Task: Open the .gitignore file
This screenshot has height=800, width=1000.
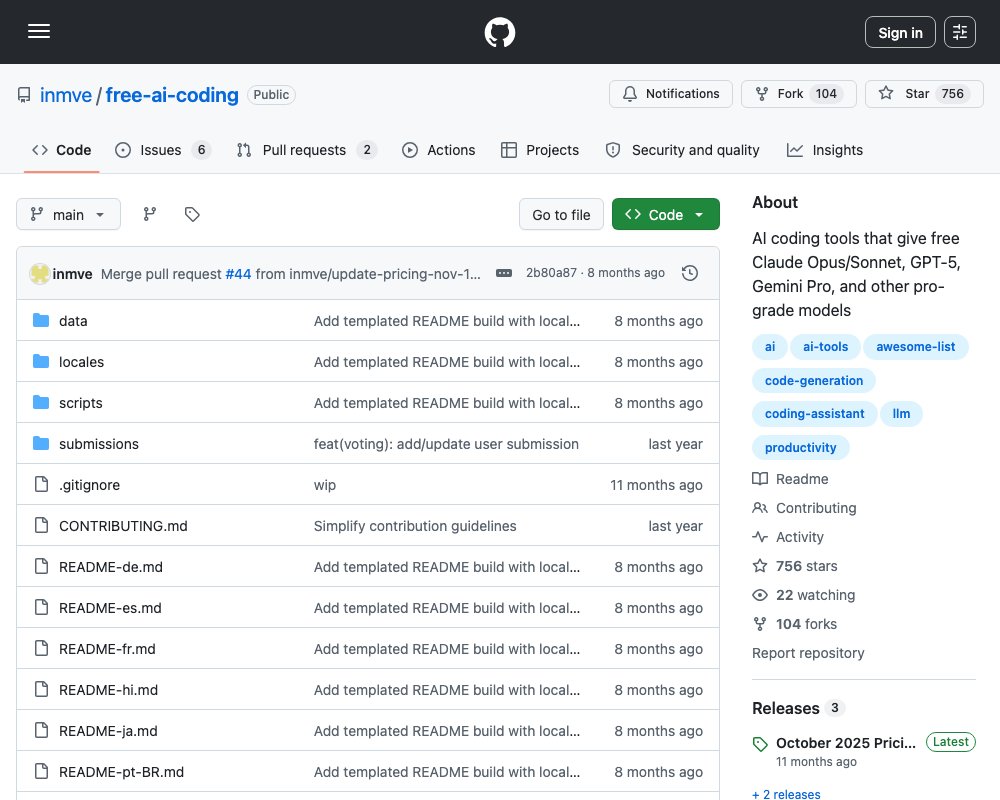Action: (89, 485)
